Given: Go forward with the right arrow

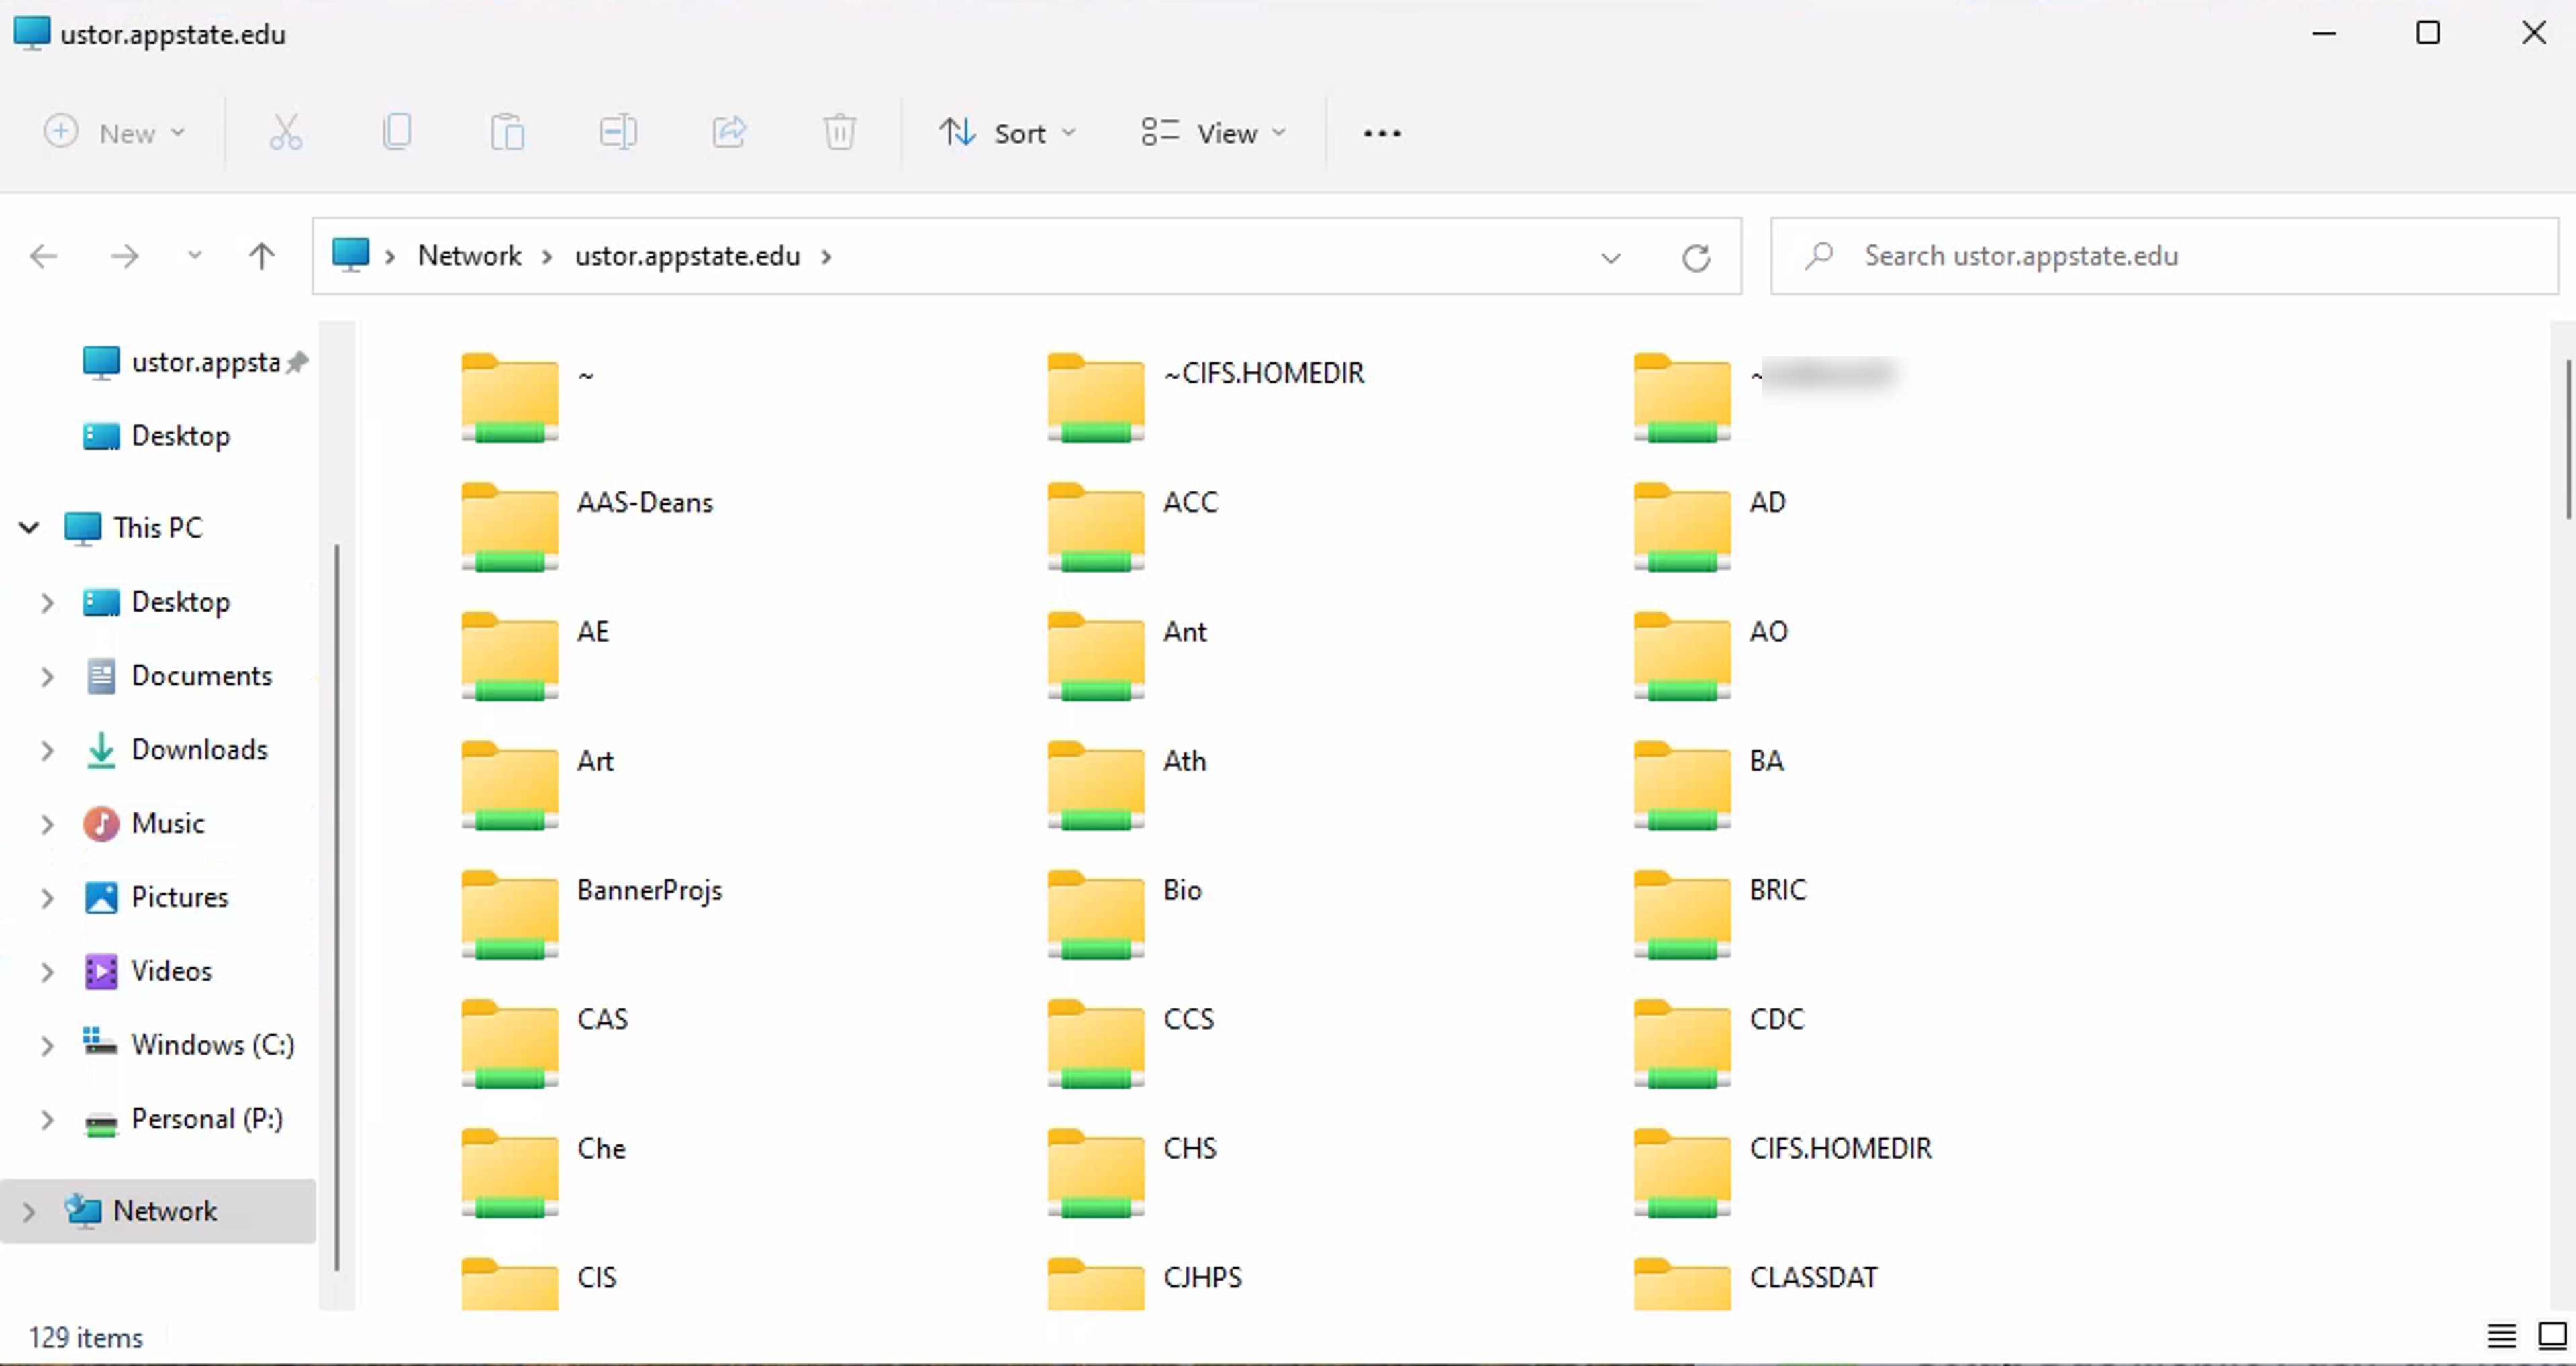Looking at the screenshot, I should coord(124,257).
